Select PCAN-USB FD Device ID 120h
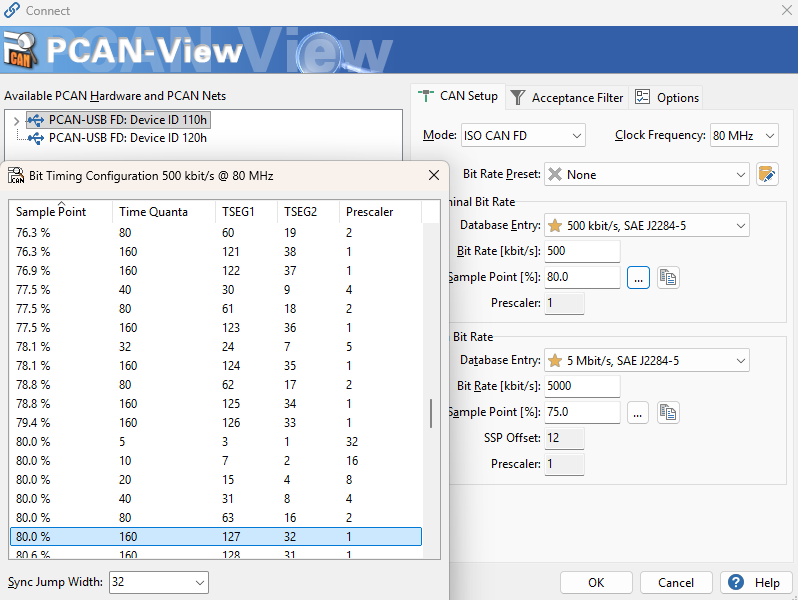 pyautogui.click(x=127, y=138)
